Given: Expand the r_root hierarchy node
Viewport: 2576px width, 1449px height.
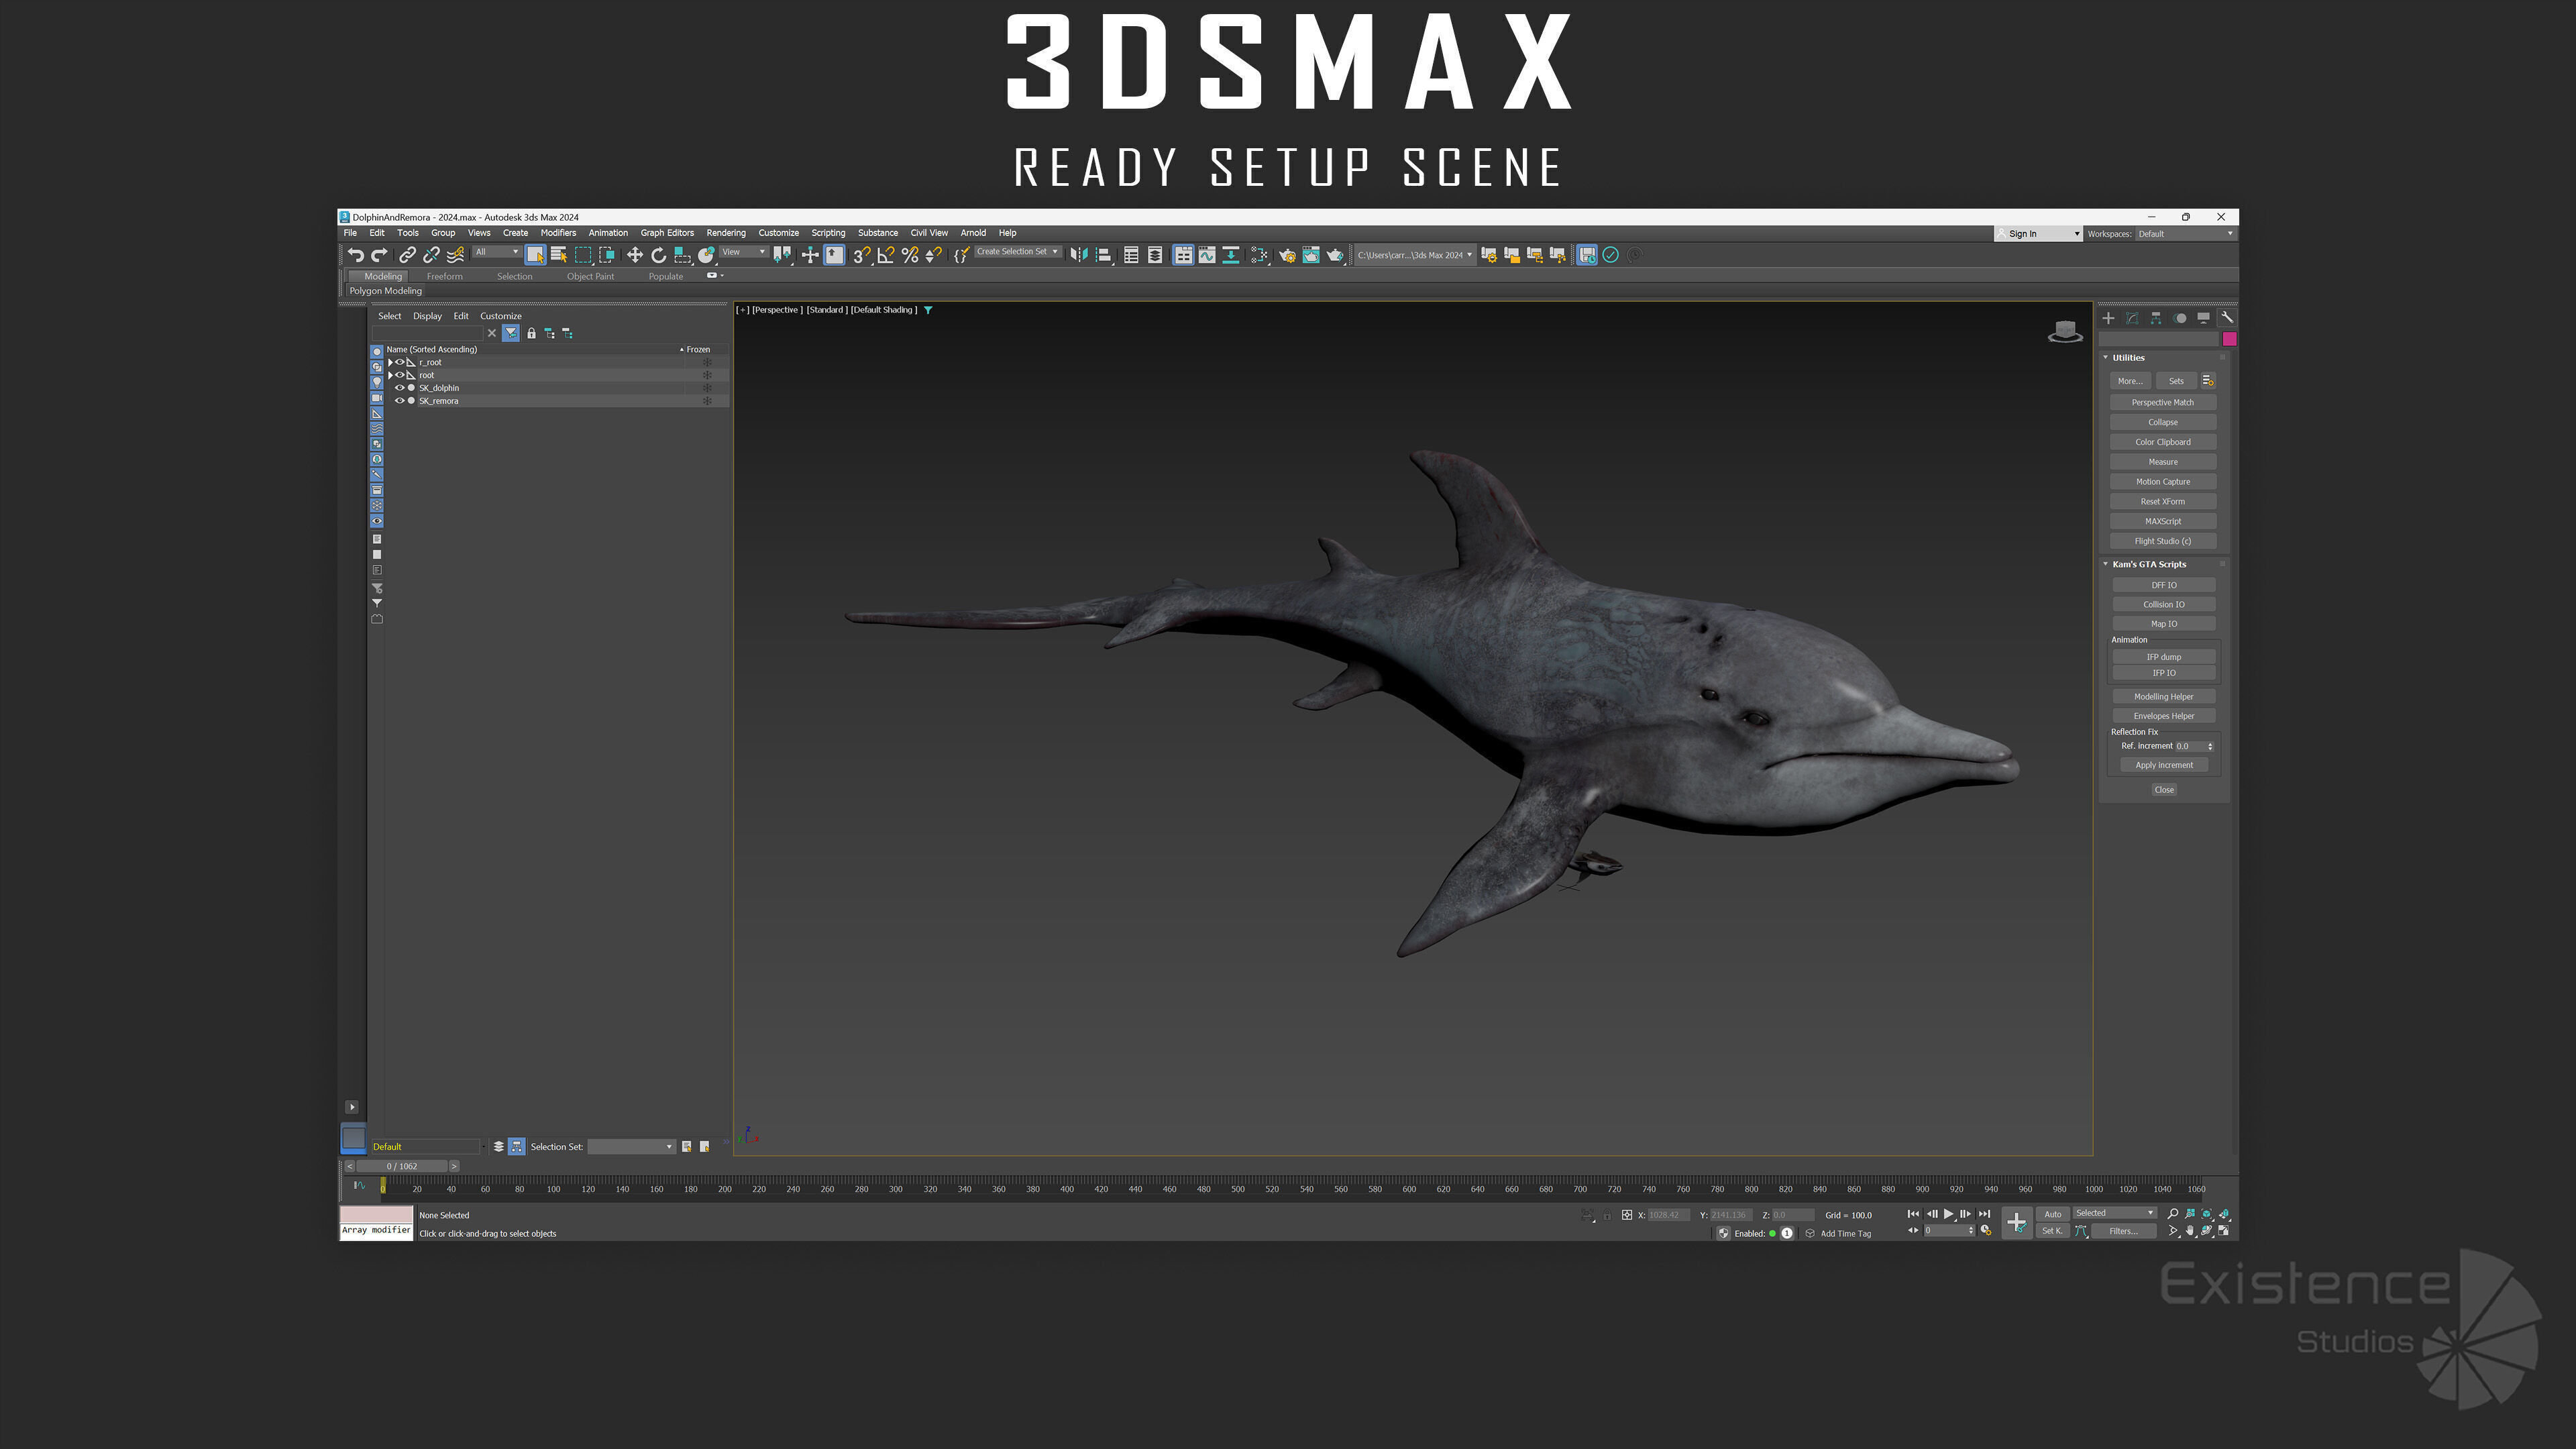Looking at the screenshot, I should (x=390, y=362).
